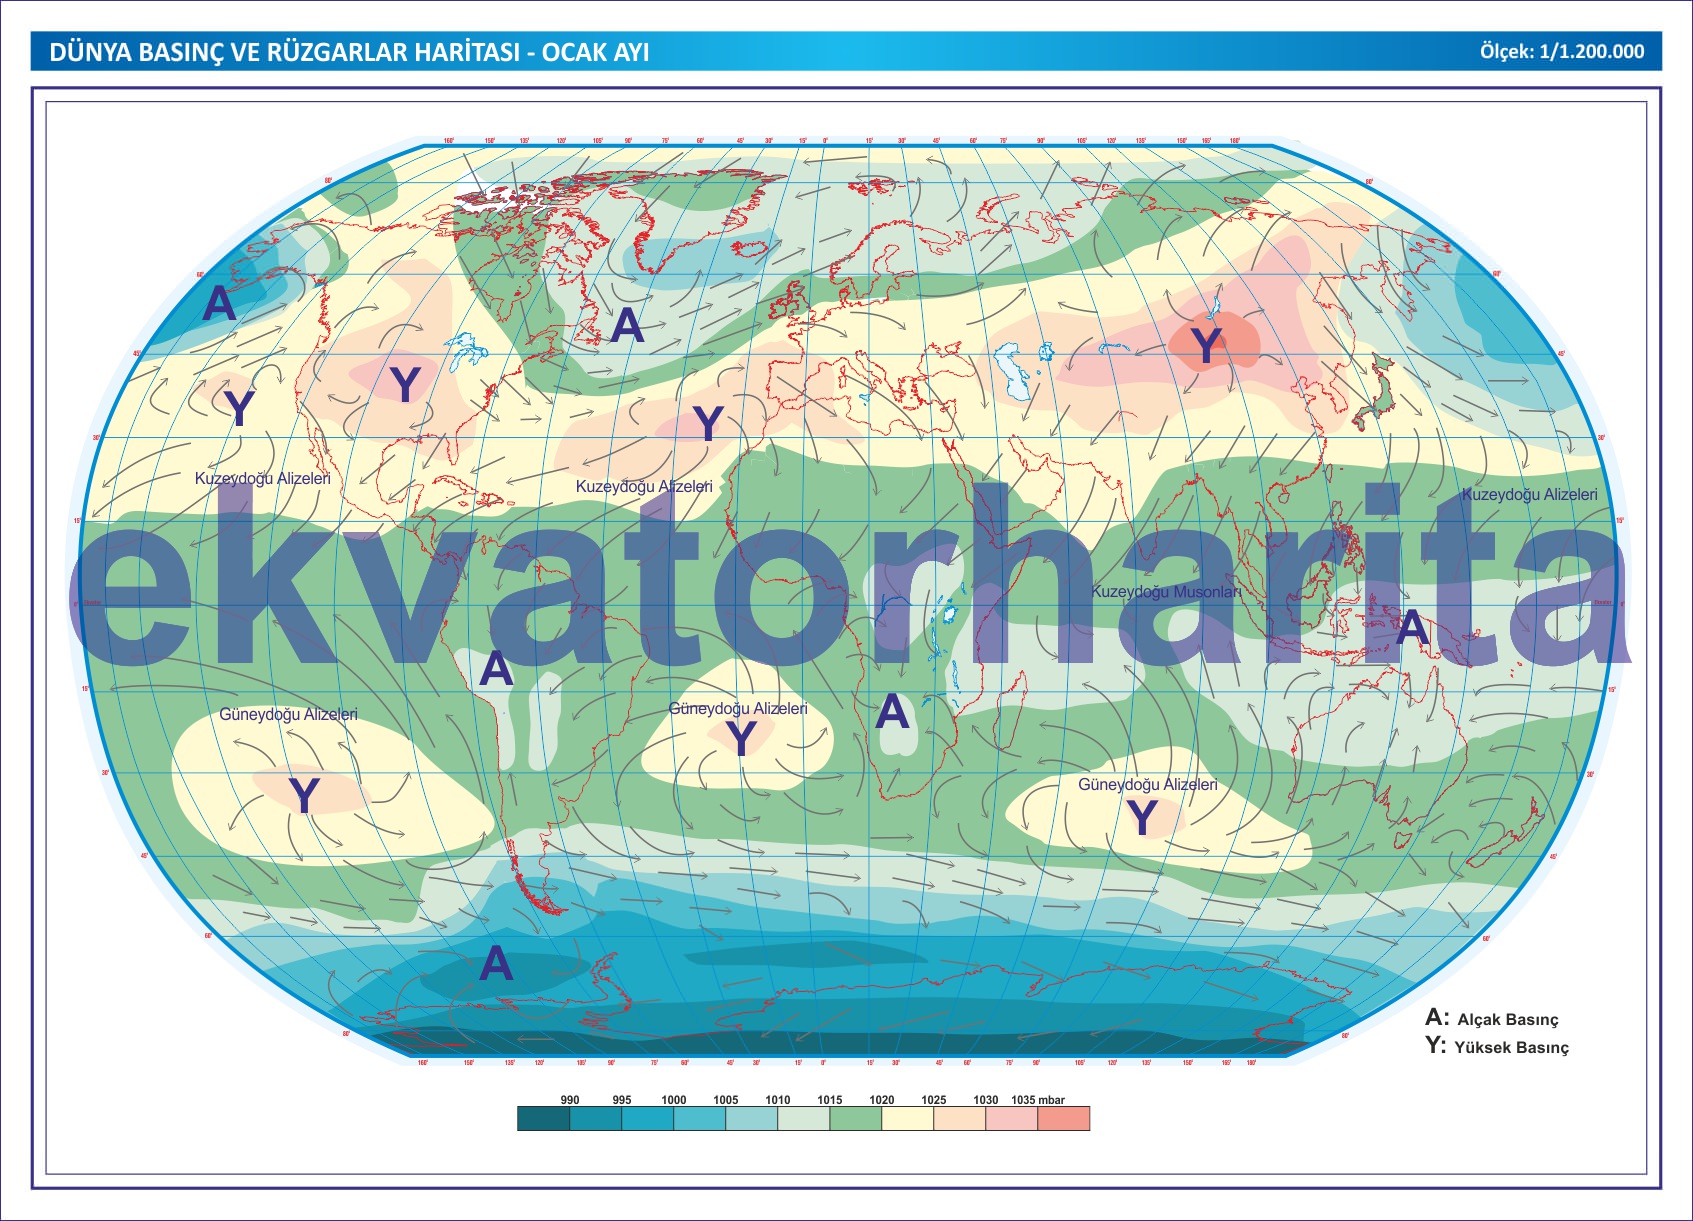
Task: Click the legend value '1010'
Action: pyautogui.click(x=778, y=1099)
